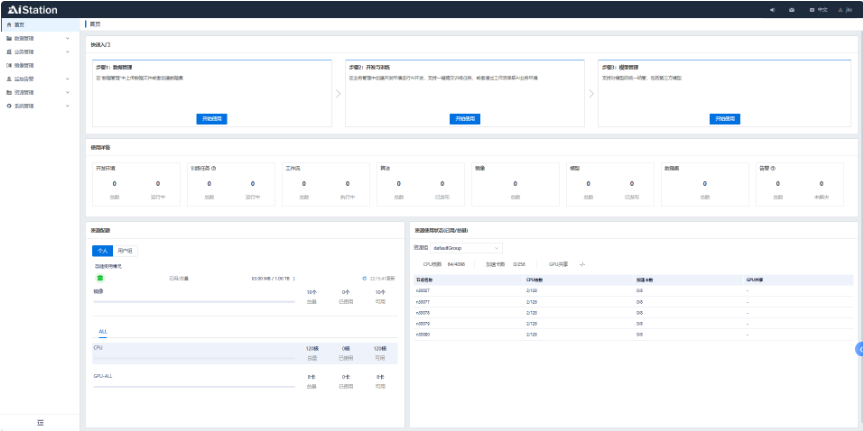
Task: Open the defaultGroup resource group dropdown
Action: tap(467, 247)
